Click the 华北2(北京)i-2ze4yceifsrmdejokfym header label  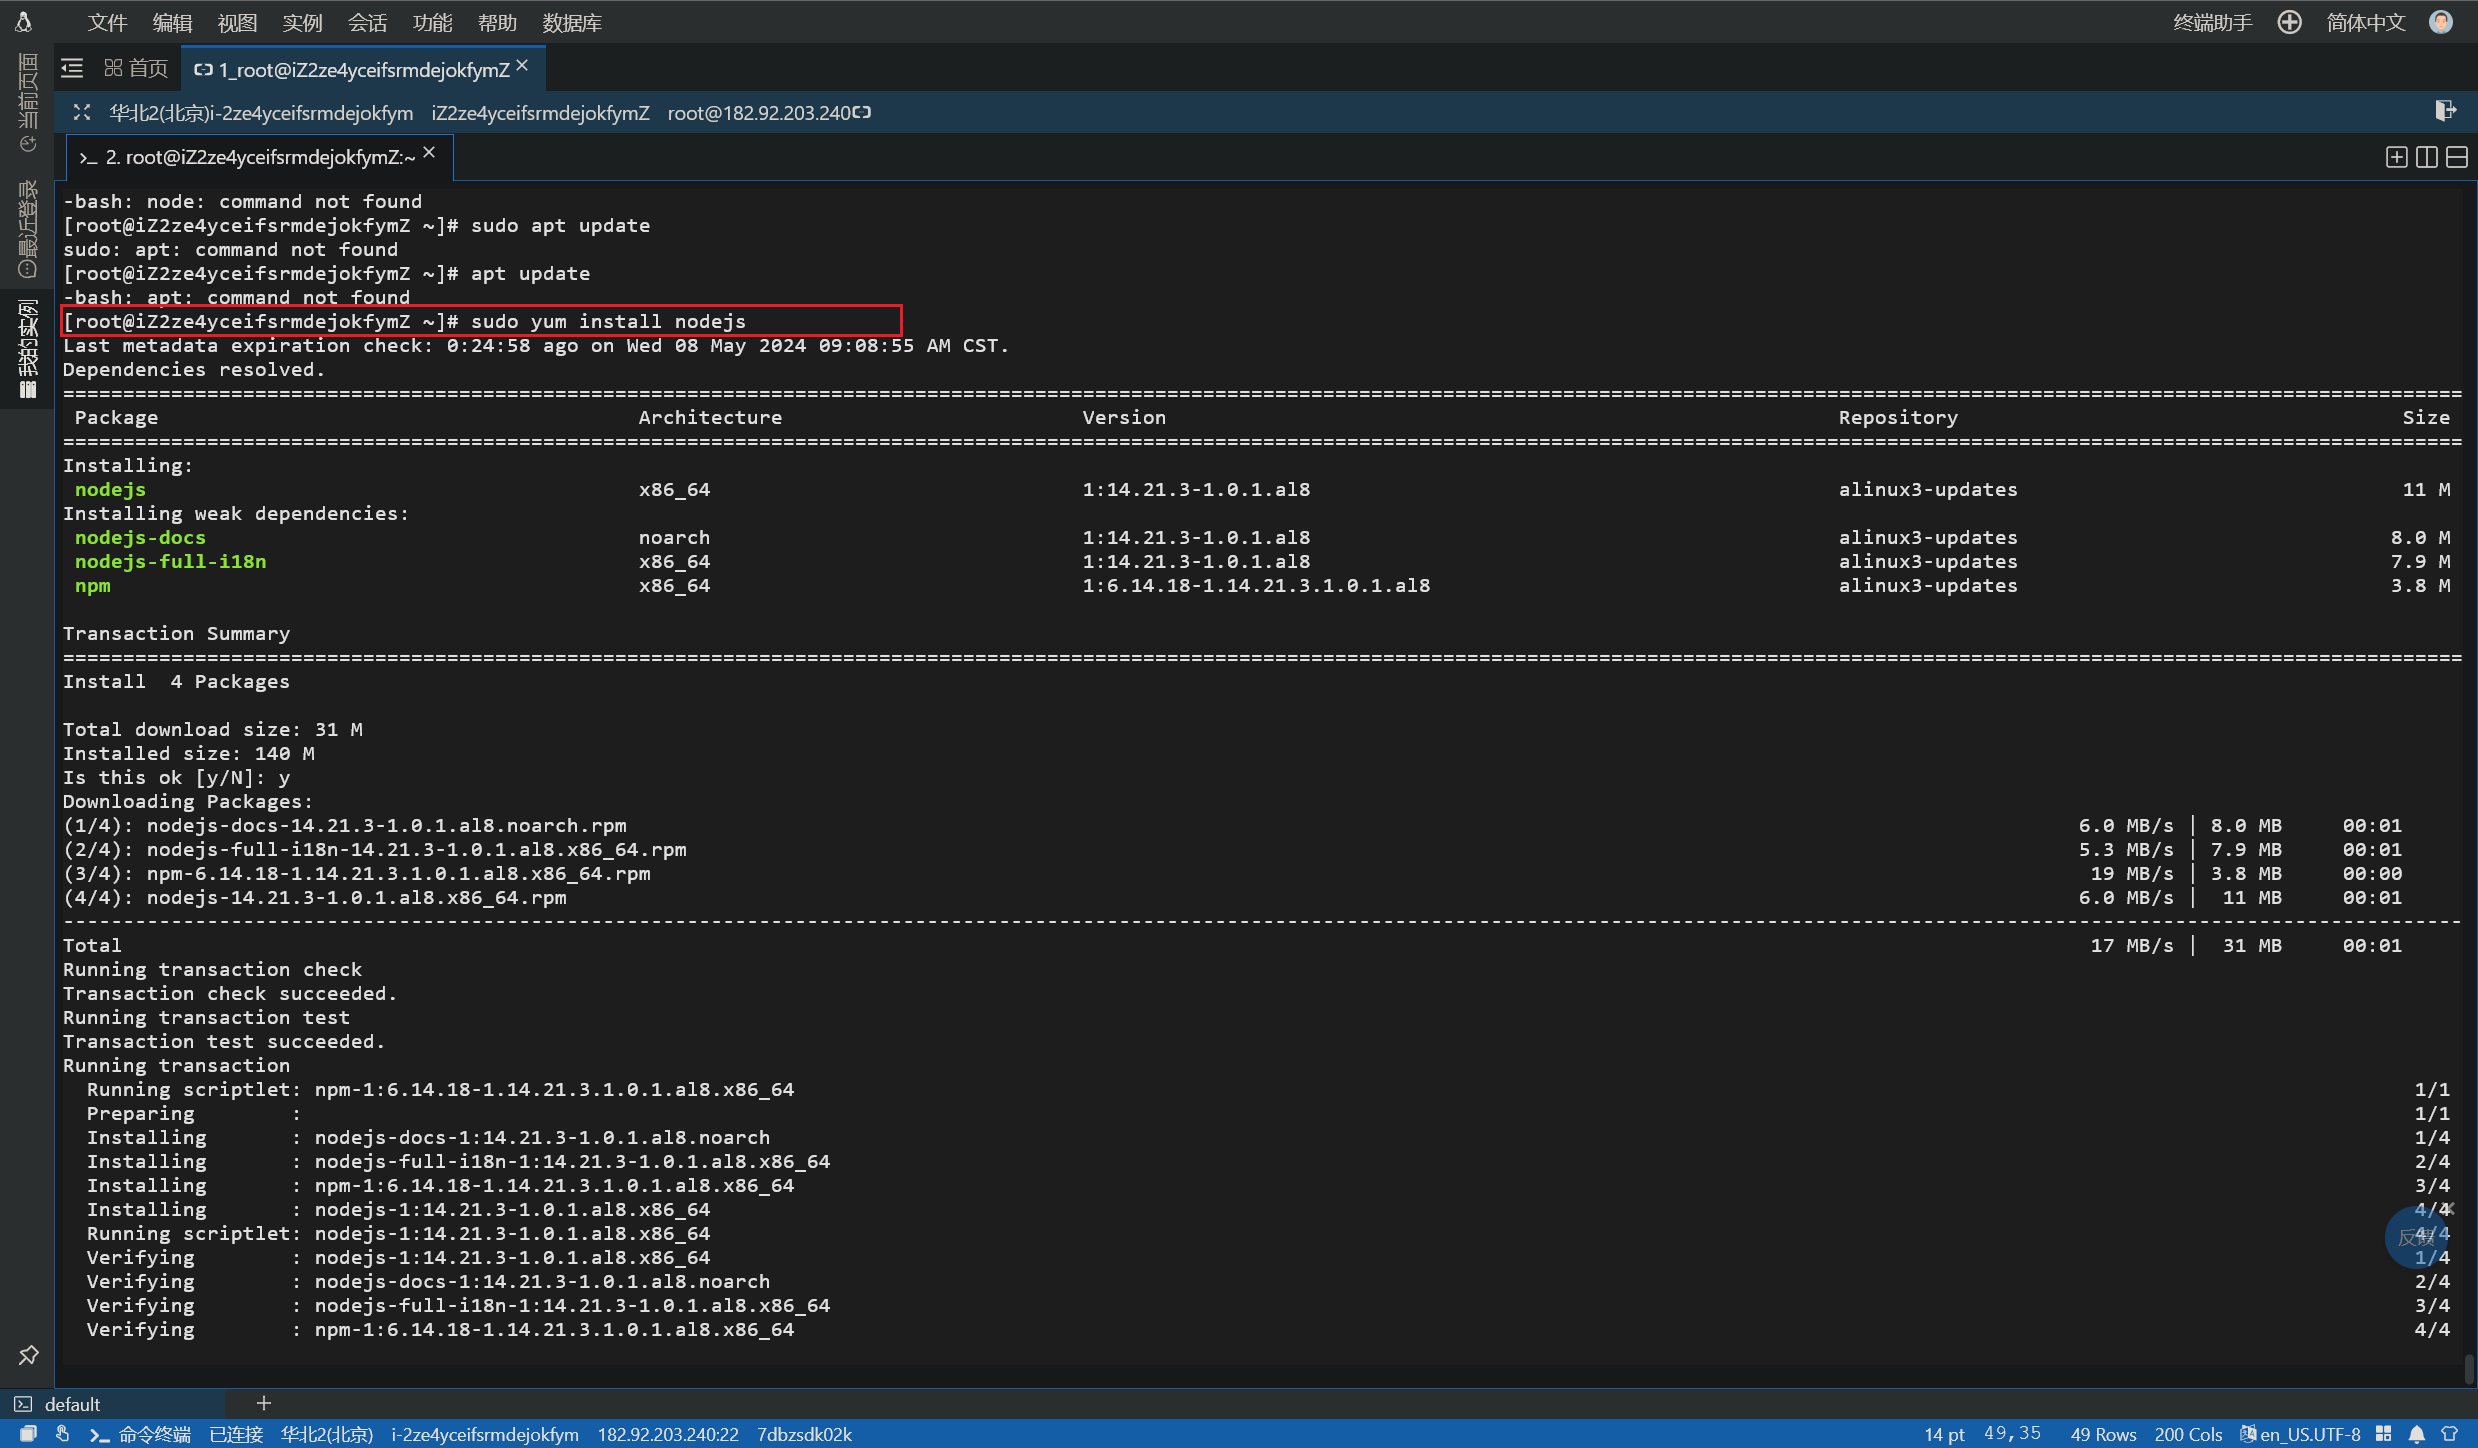point(261,112)
